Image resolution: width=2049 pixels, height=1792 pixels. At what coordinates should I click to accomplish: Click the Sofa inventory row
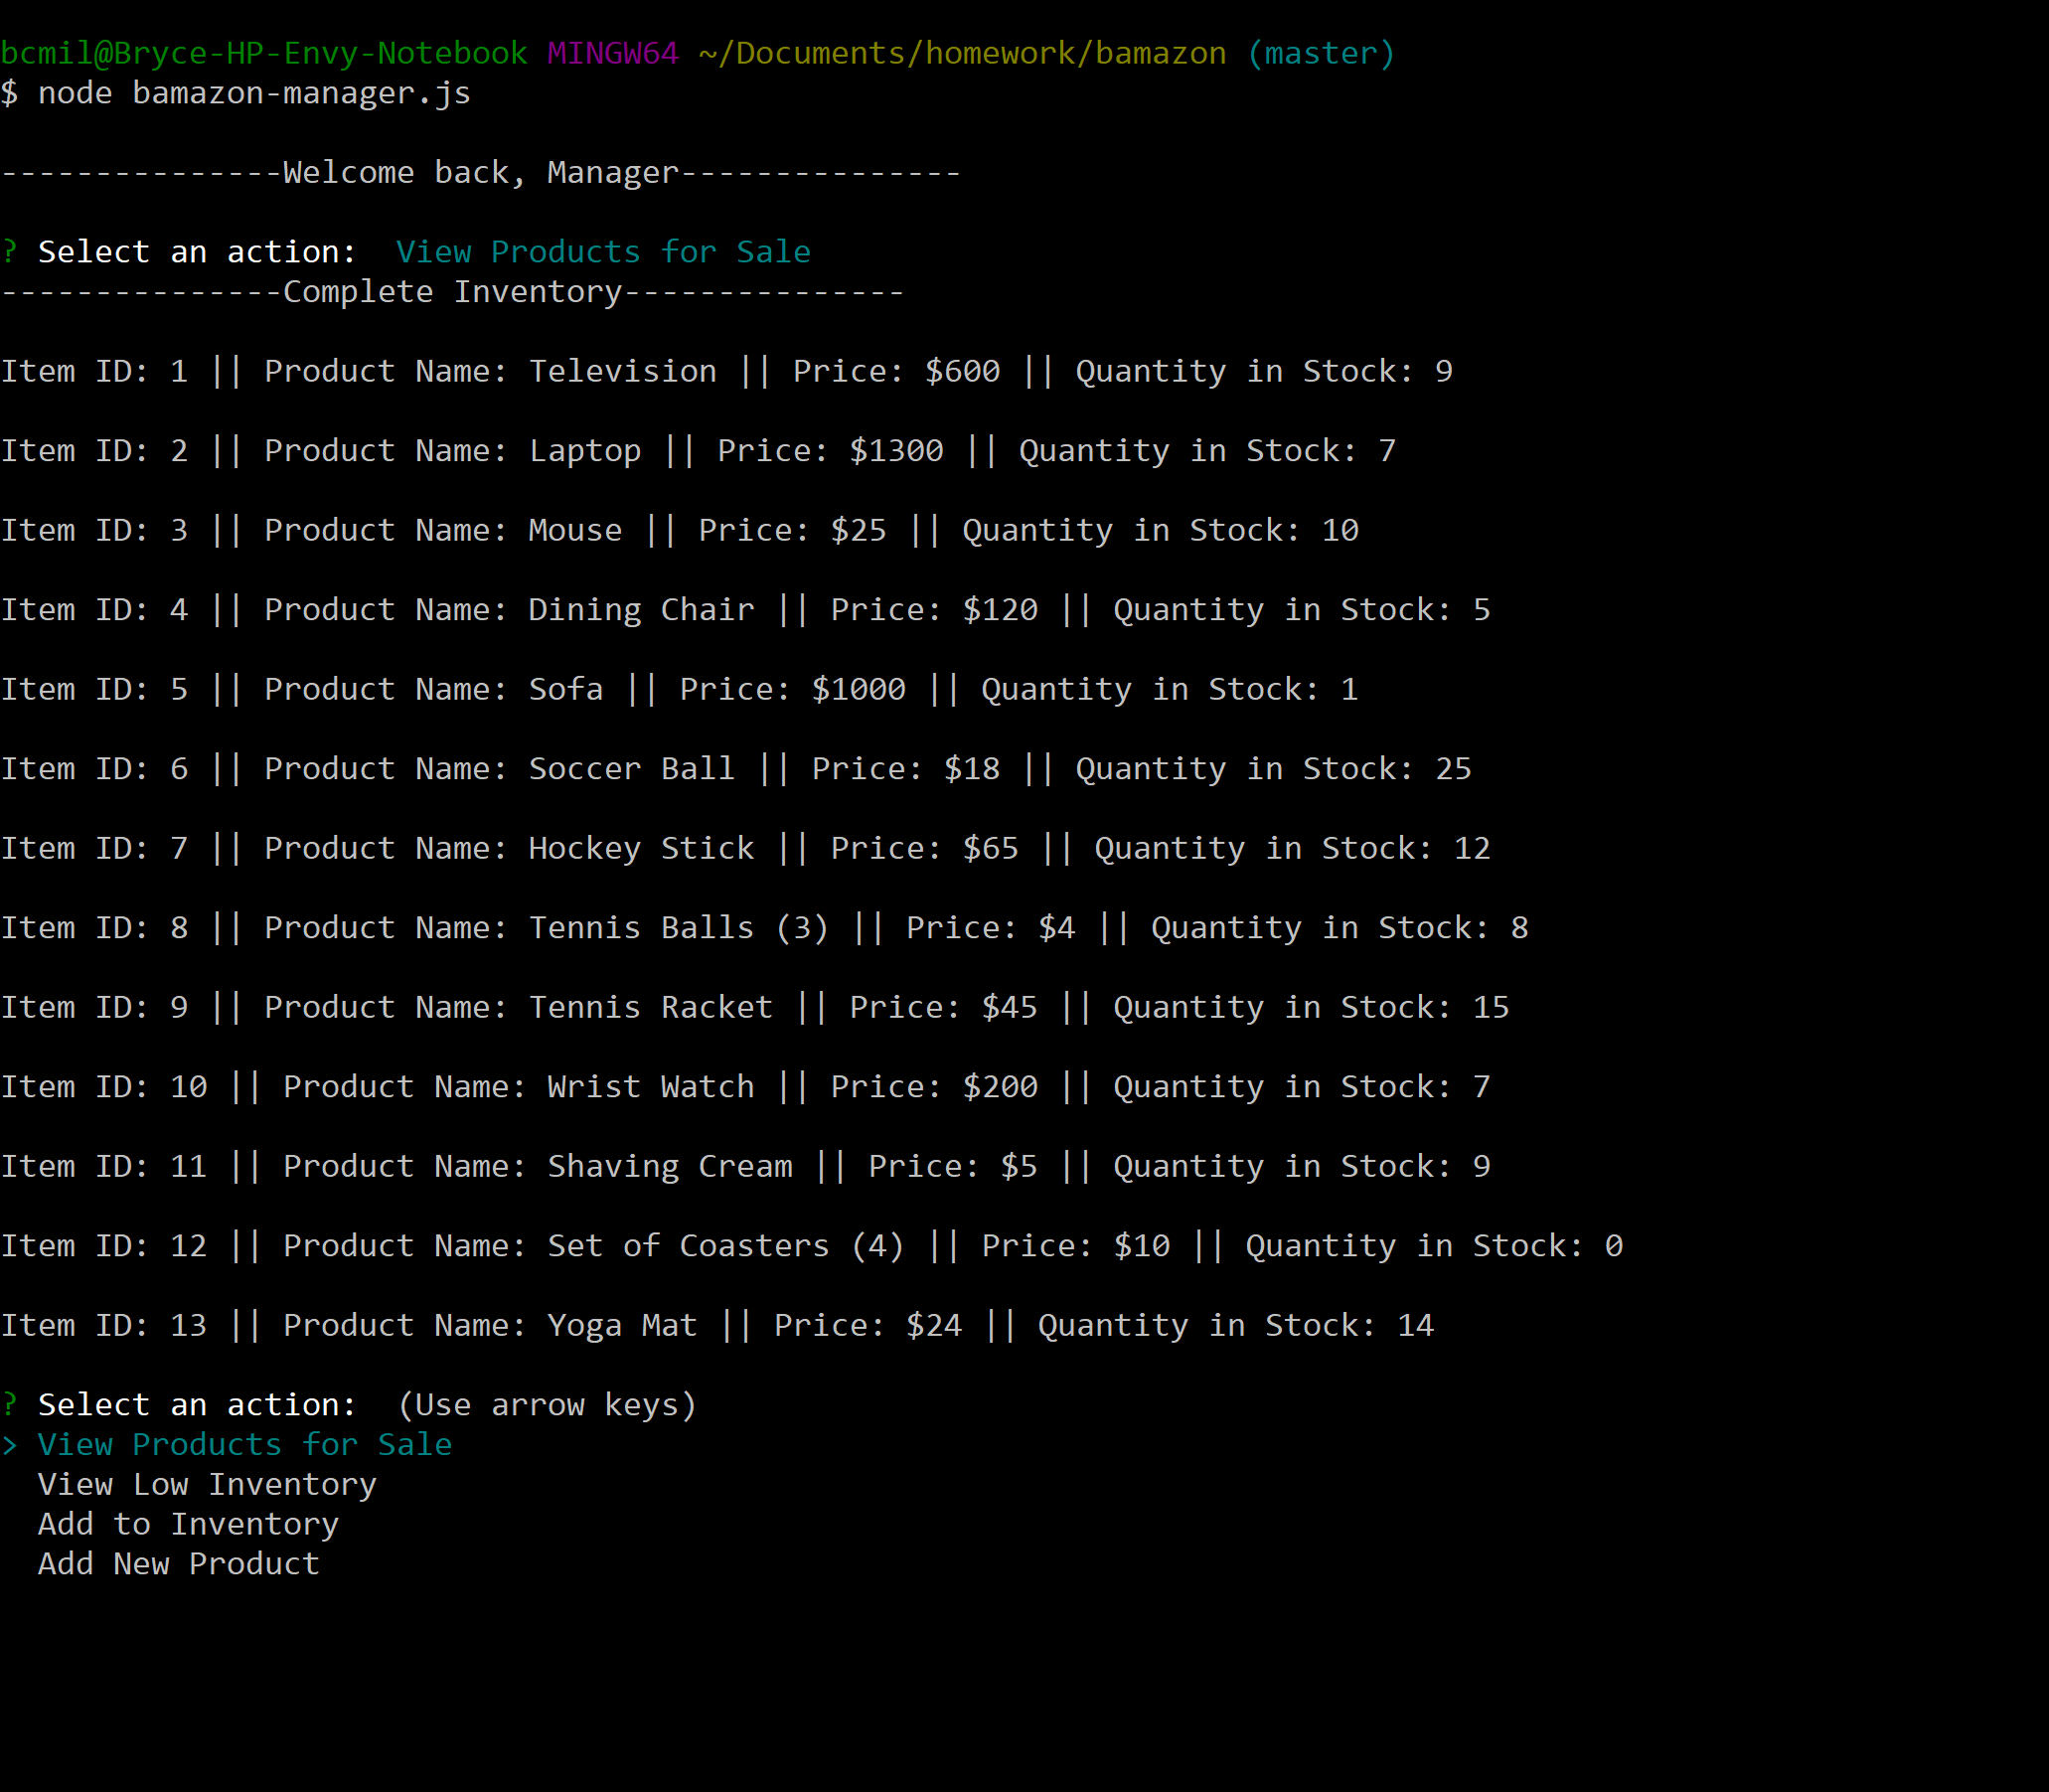tap(680, 689)
